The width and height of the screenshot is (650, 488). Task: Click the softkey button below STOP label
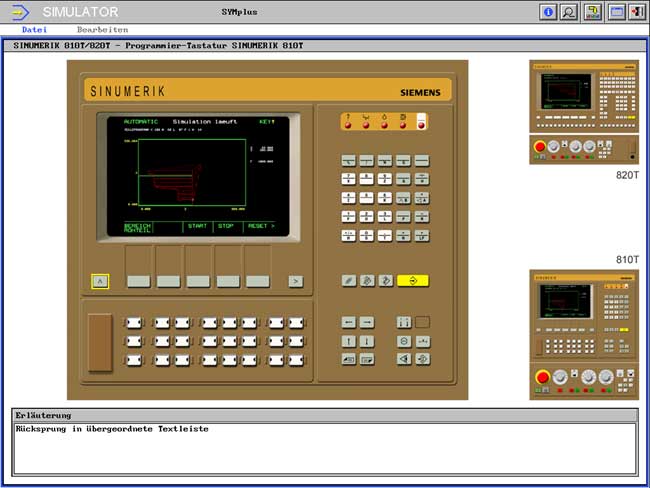228,282
